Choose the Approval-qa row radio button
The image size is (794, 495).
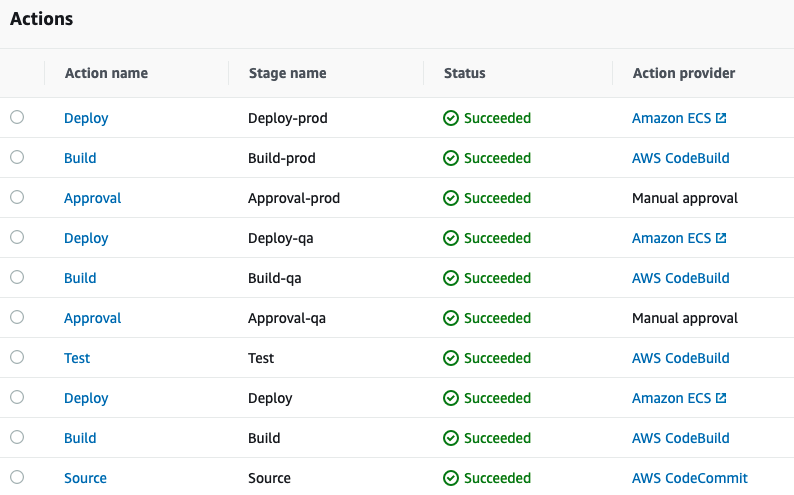(x=17, y=317)
